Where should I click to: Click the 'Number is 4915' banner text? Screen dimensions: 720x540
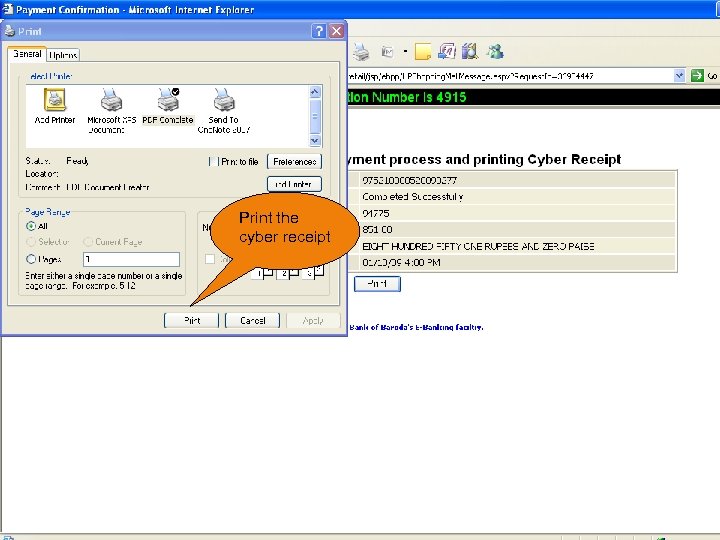point(407,97)
